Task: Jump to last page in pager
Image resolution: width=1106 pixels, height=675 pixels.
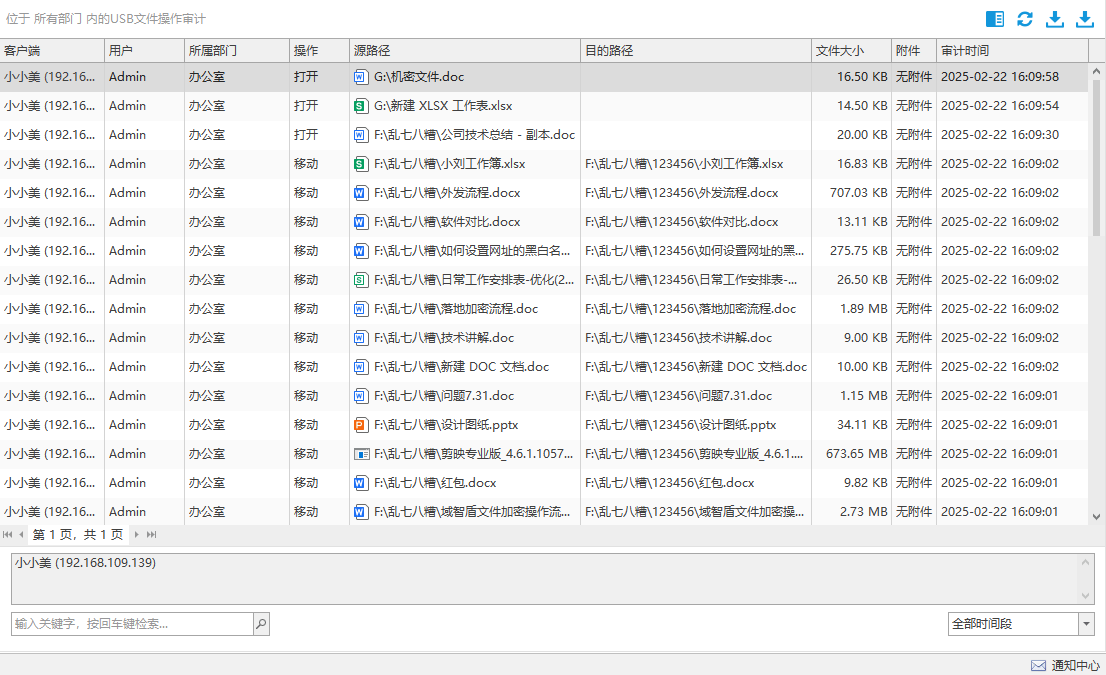Action: point(152,535)
